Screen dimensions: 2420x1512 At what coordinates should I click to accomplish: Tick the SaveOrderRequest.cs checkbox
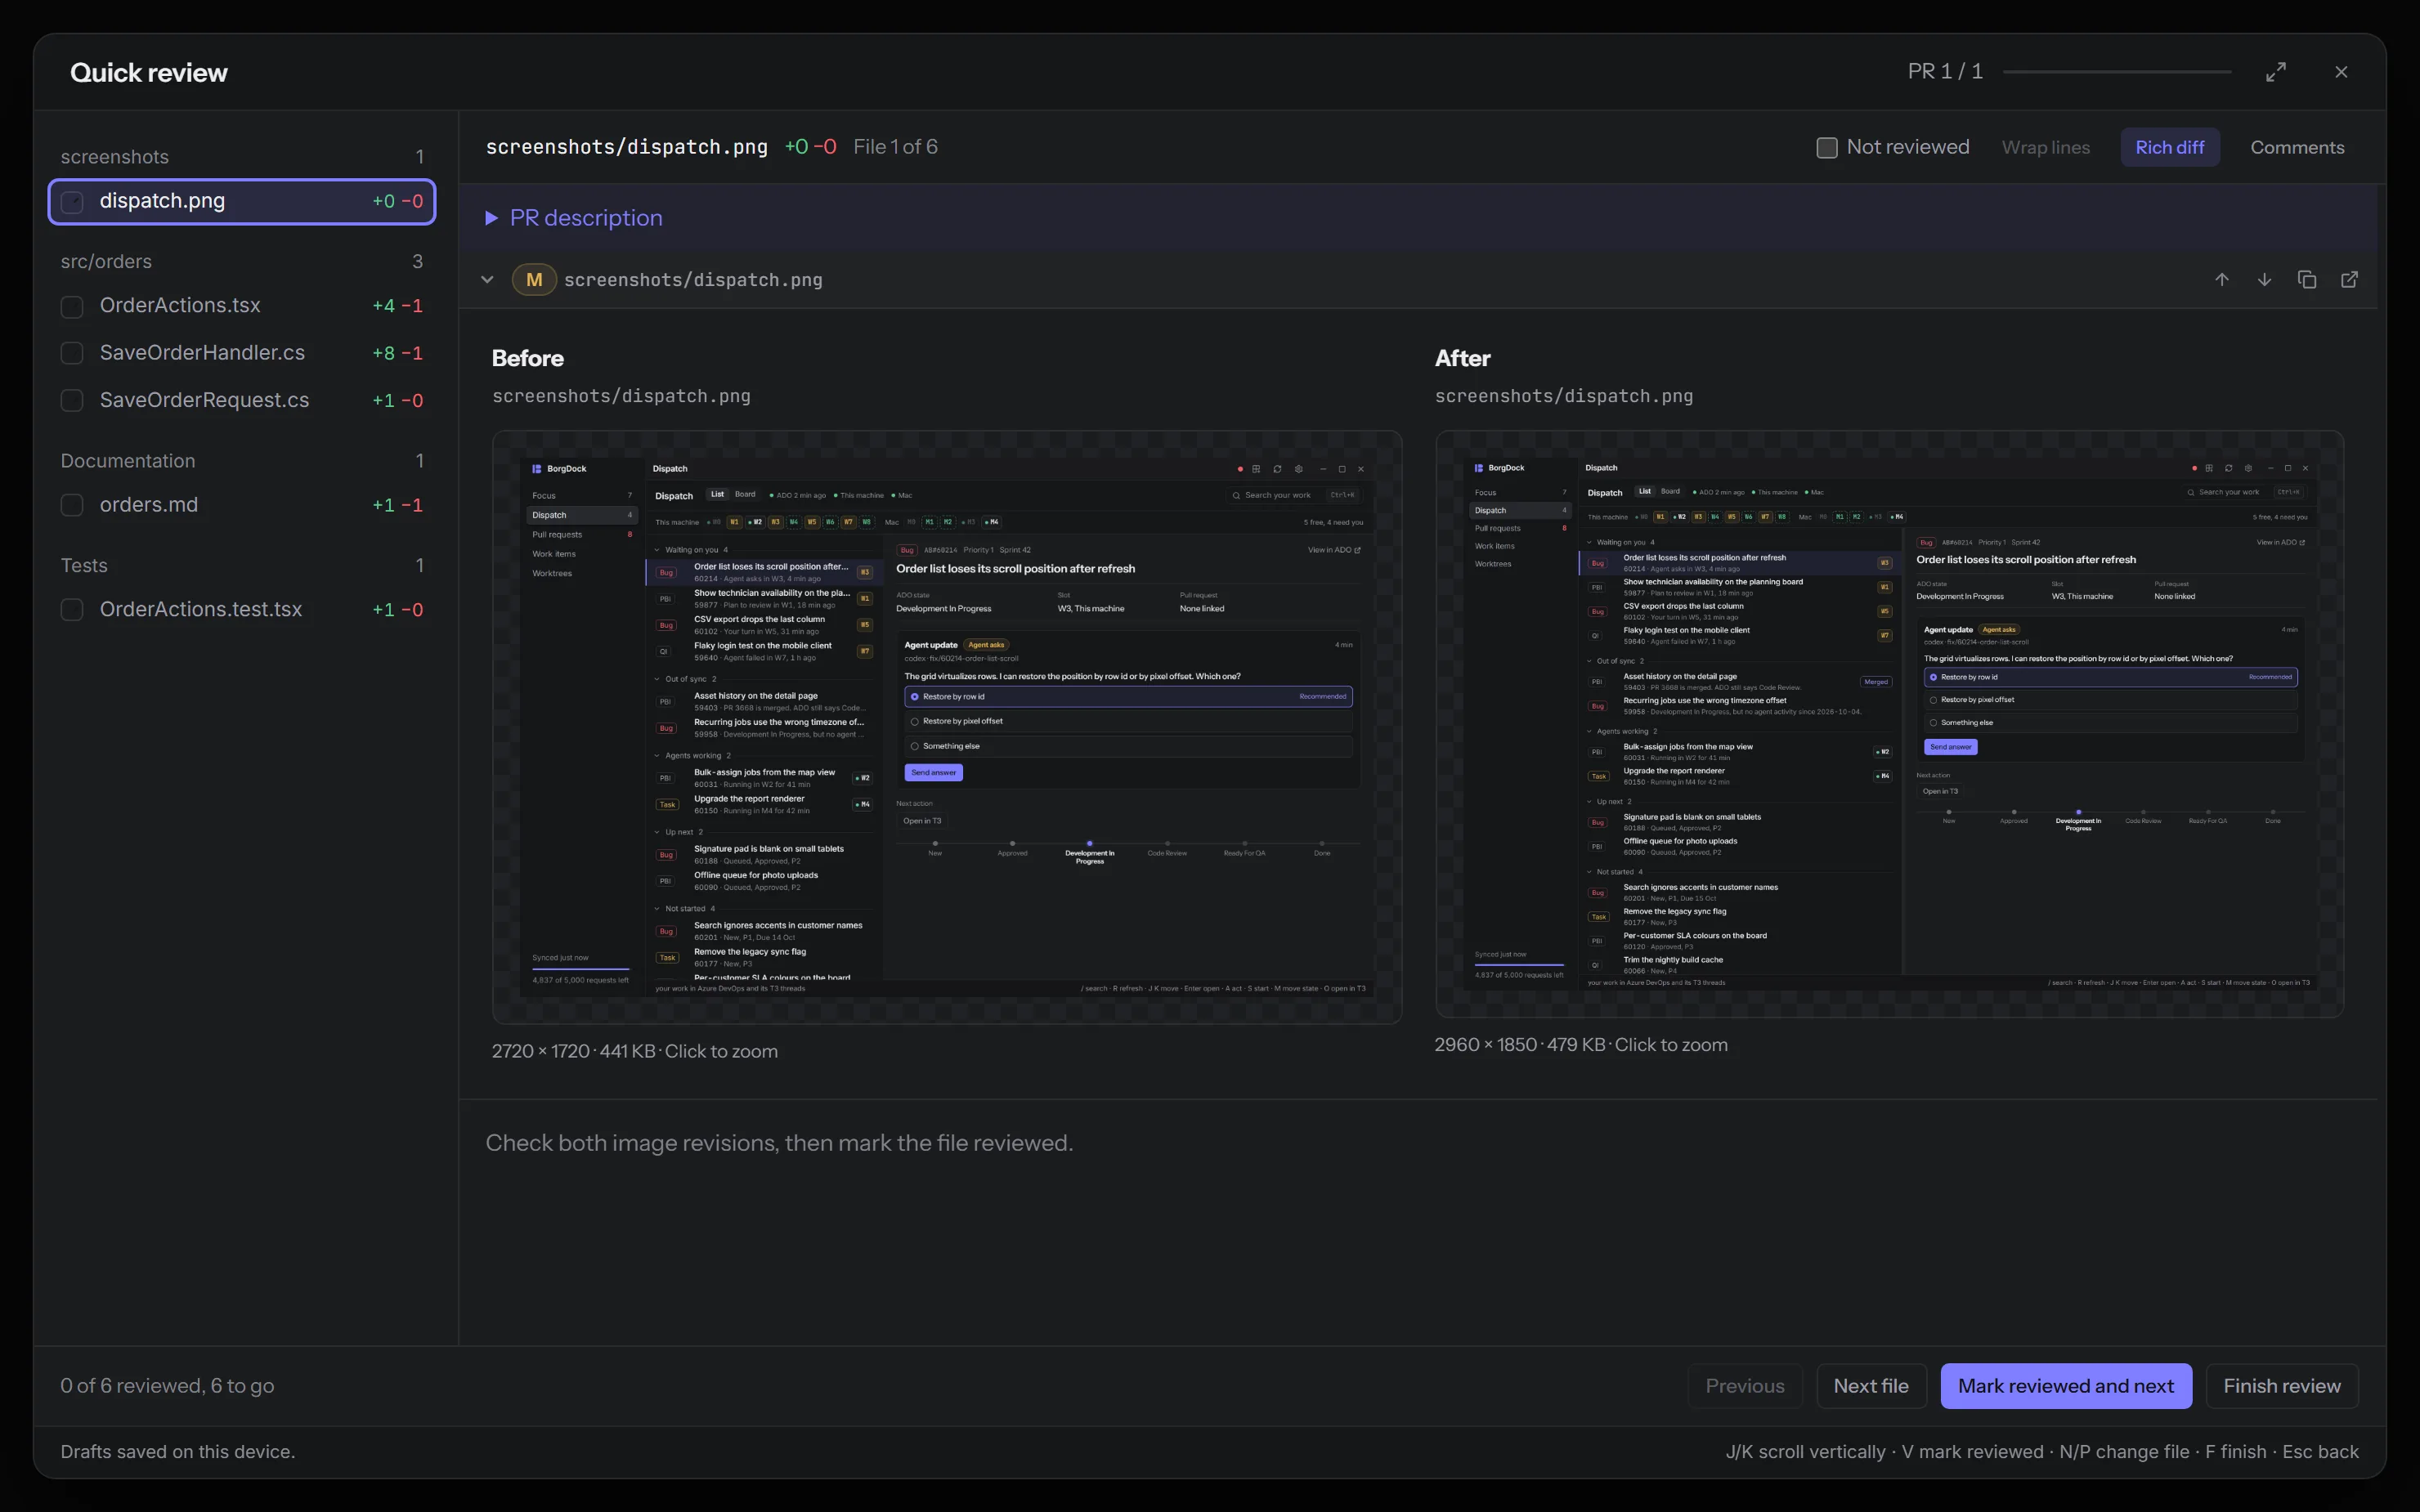(72, 400)
